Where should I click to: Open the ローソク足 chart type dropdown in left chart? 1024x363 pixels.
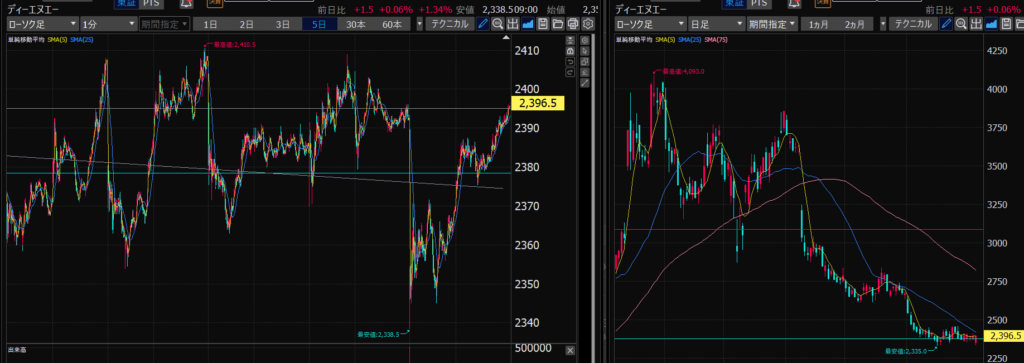(42, 24)
